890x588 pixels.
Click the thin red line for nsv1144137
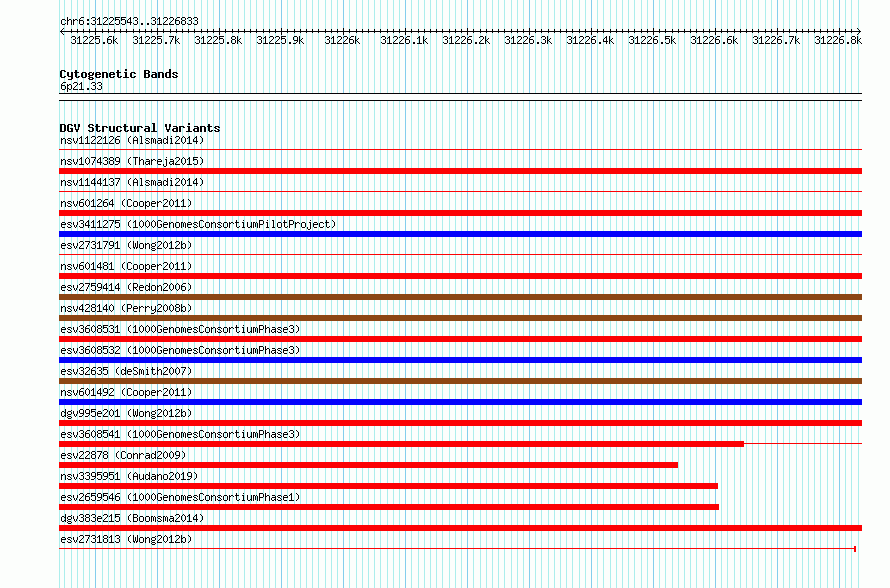click(460, 192)
